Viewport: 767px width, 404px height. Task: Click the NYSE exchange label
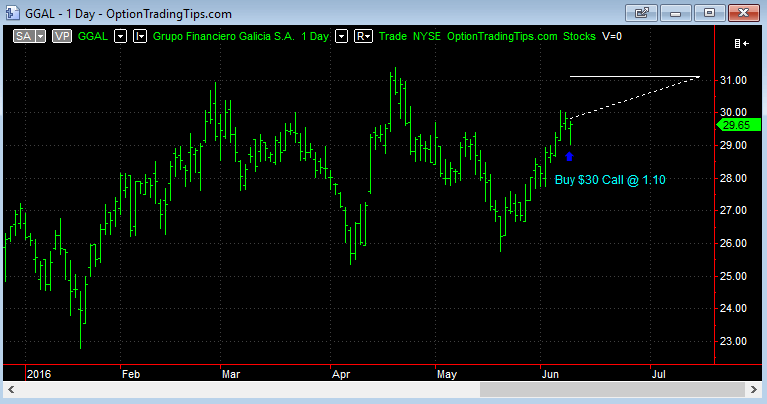coord(427,36)
